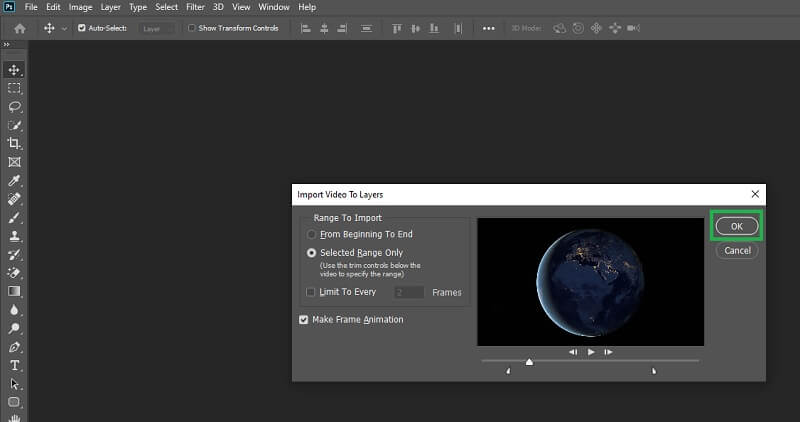Click the right trim end marker
This screenshot has width=800, height=422.
[x=654, y=371]
